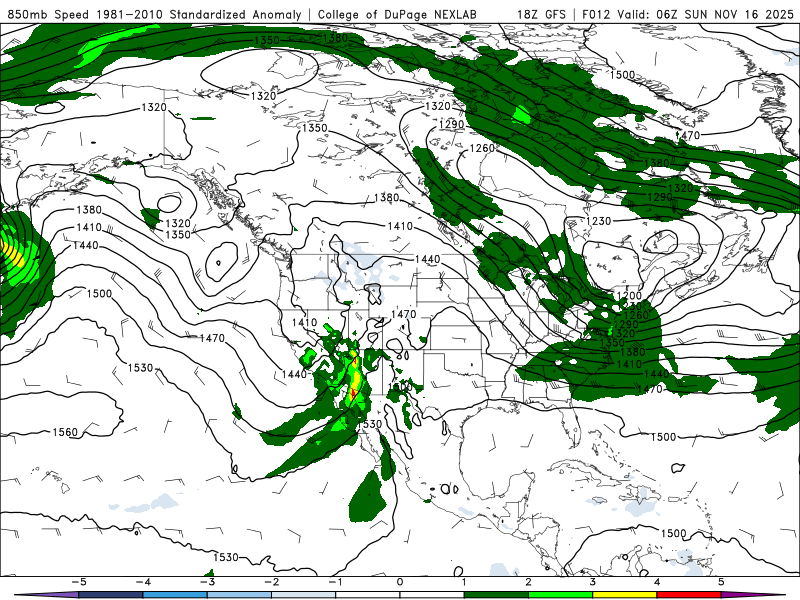Click the '4' colorbar label

(657, 582)
